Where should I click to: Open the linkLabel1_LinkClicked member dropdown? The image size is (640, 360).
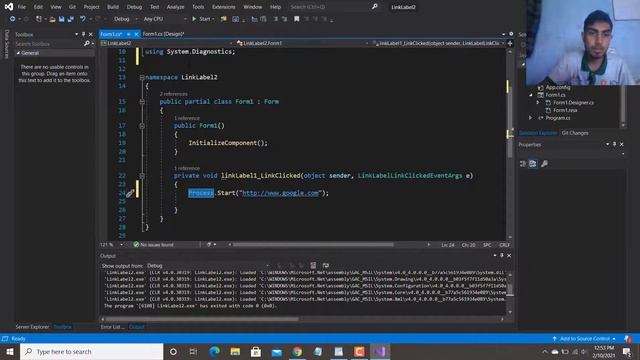(438, 43)
